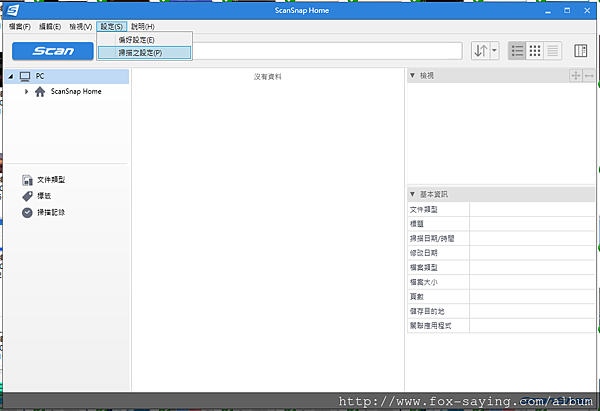Click the sort order arrows icon

pos(480,51)
